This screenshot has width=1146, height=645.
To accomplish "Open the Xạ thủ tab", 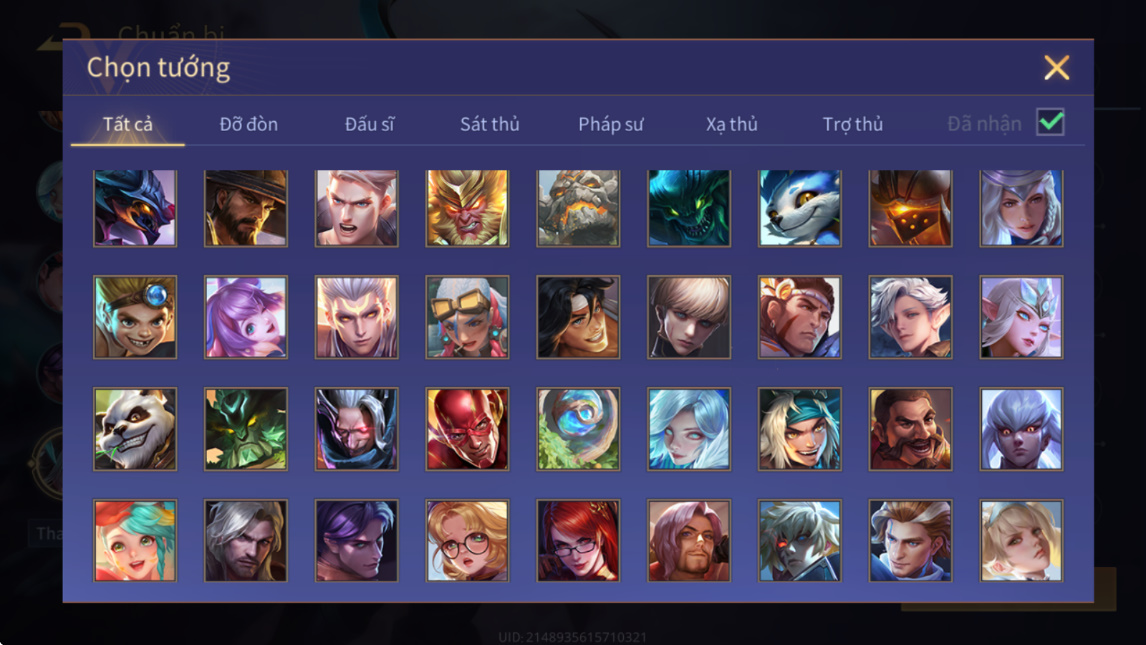I will [x=732, y=124].
